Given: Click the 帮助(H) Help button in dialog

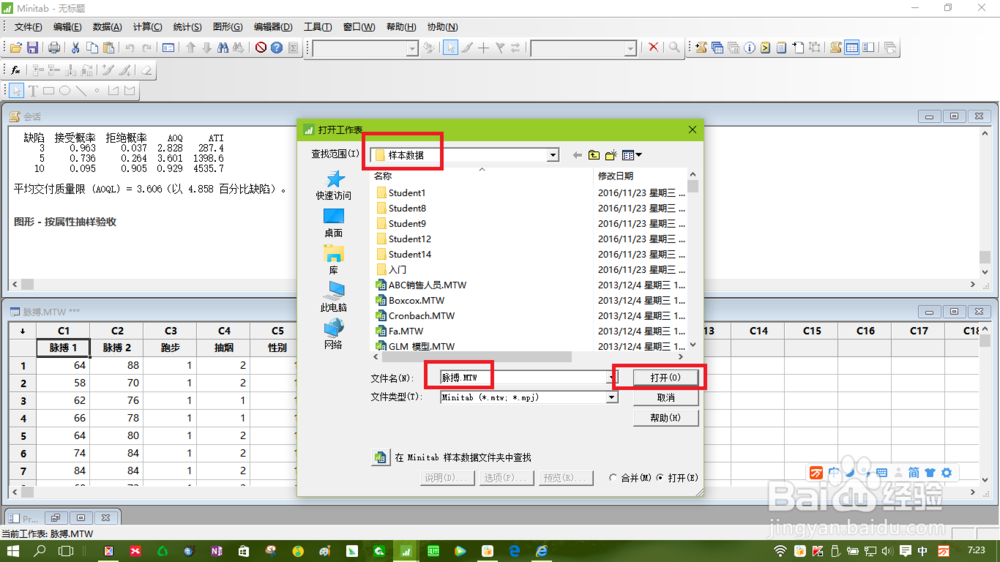Looking at the screenshot, I should tap(665, 418).
